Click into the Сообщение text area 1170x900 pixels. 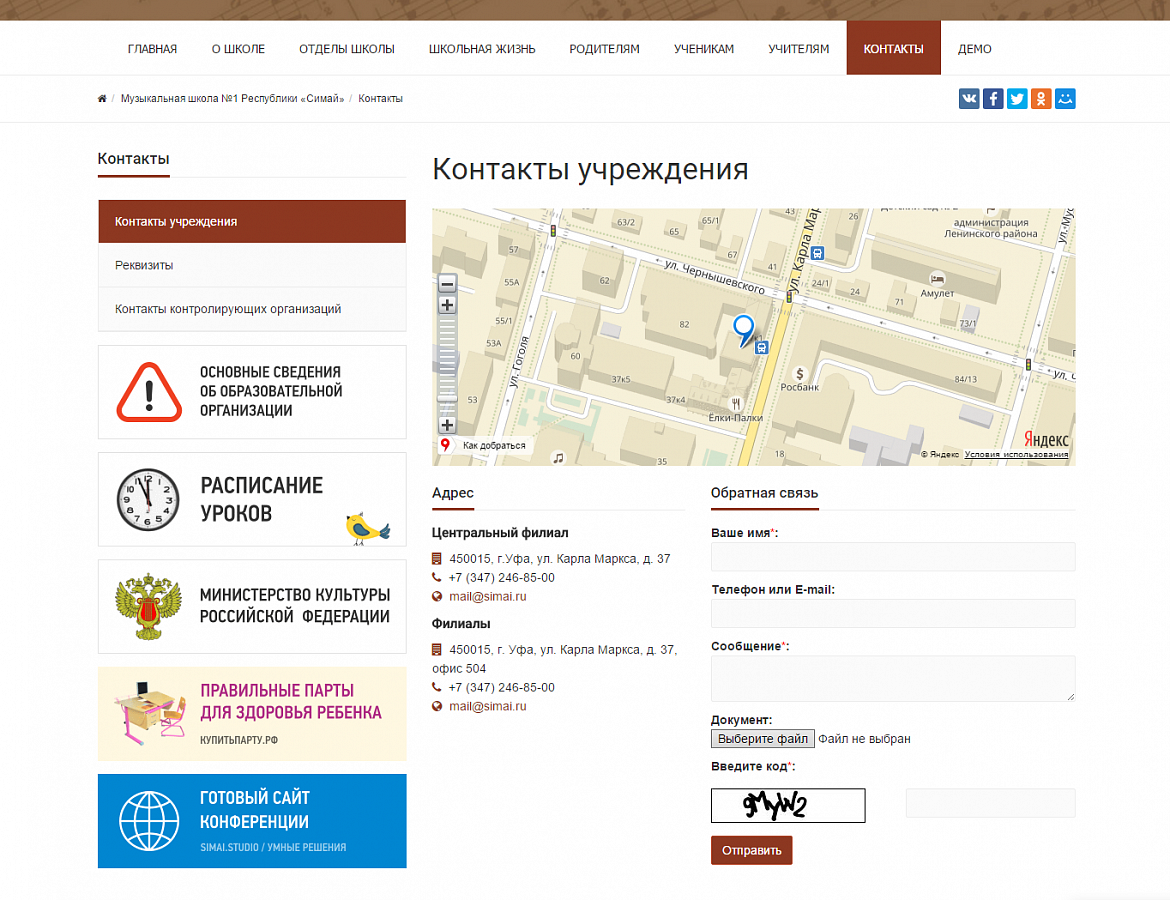[x=893, y=678]
